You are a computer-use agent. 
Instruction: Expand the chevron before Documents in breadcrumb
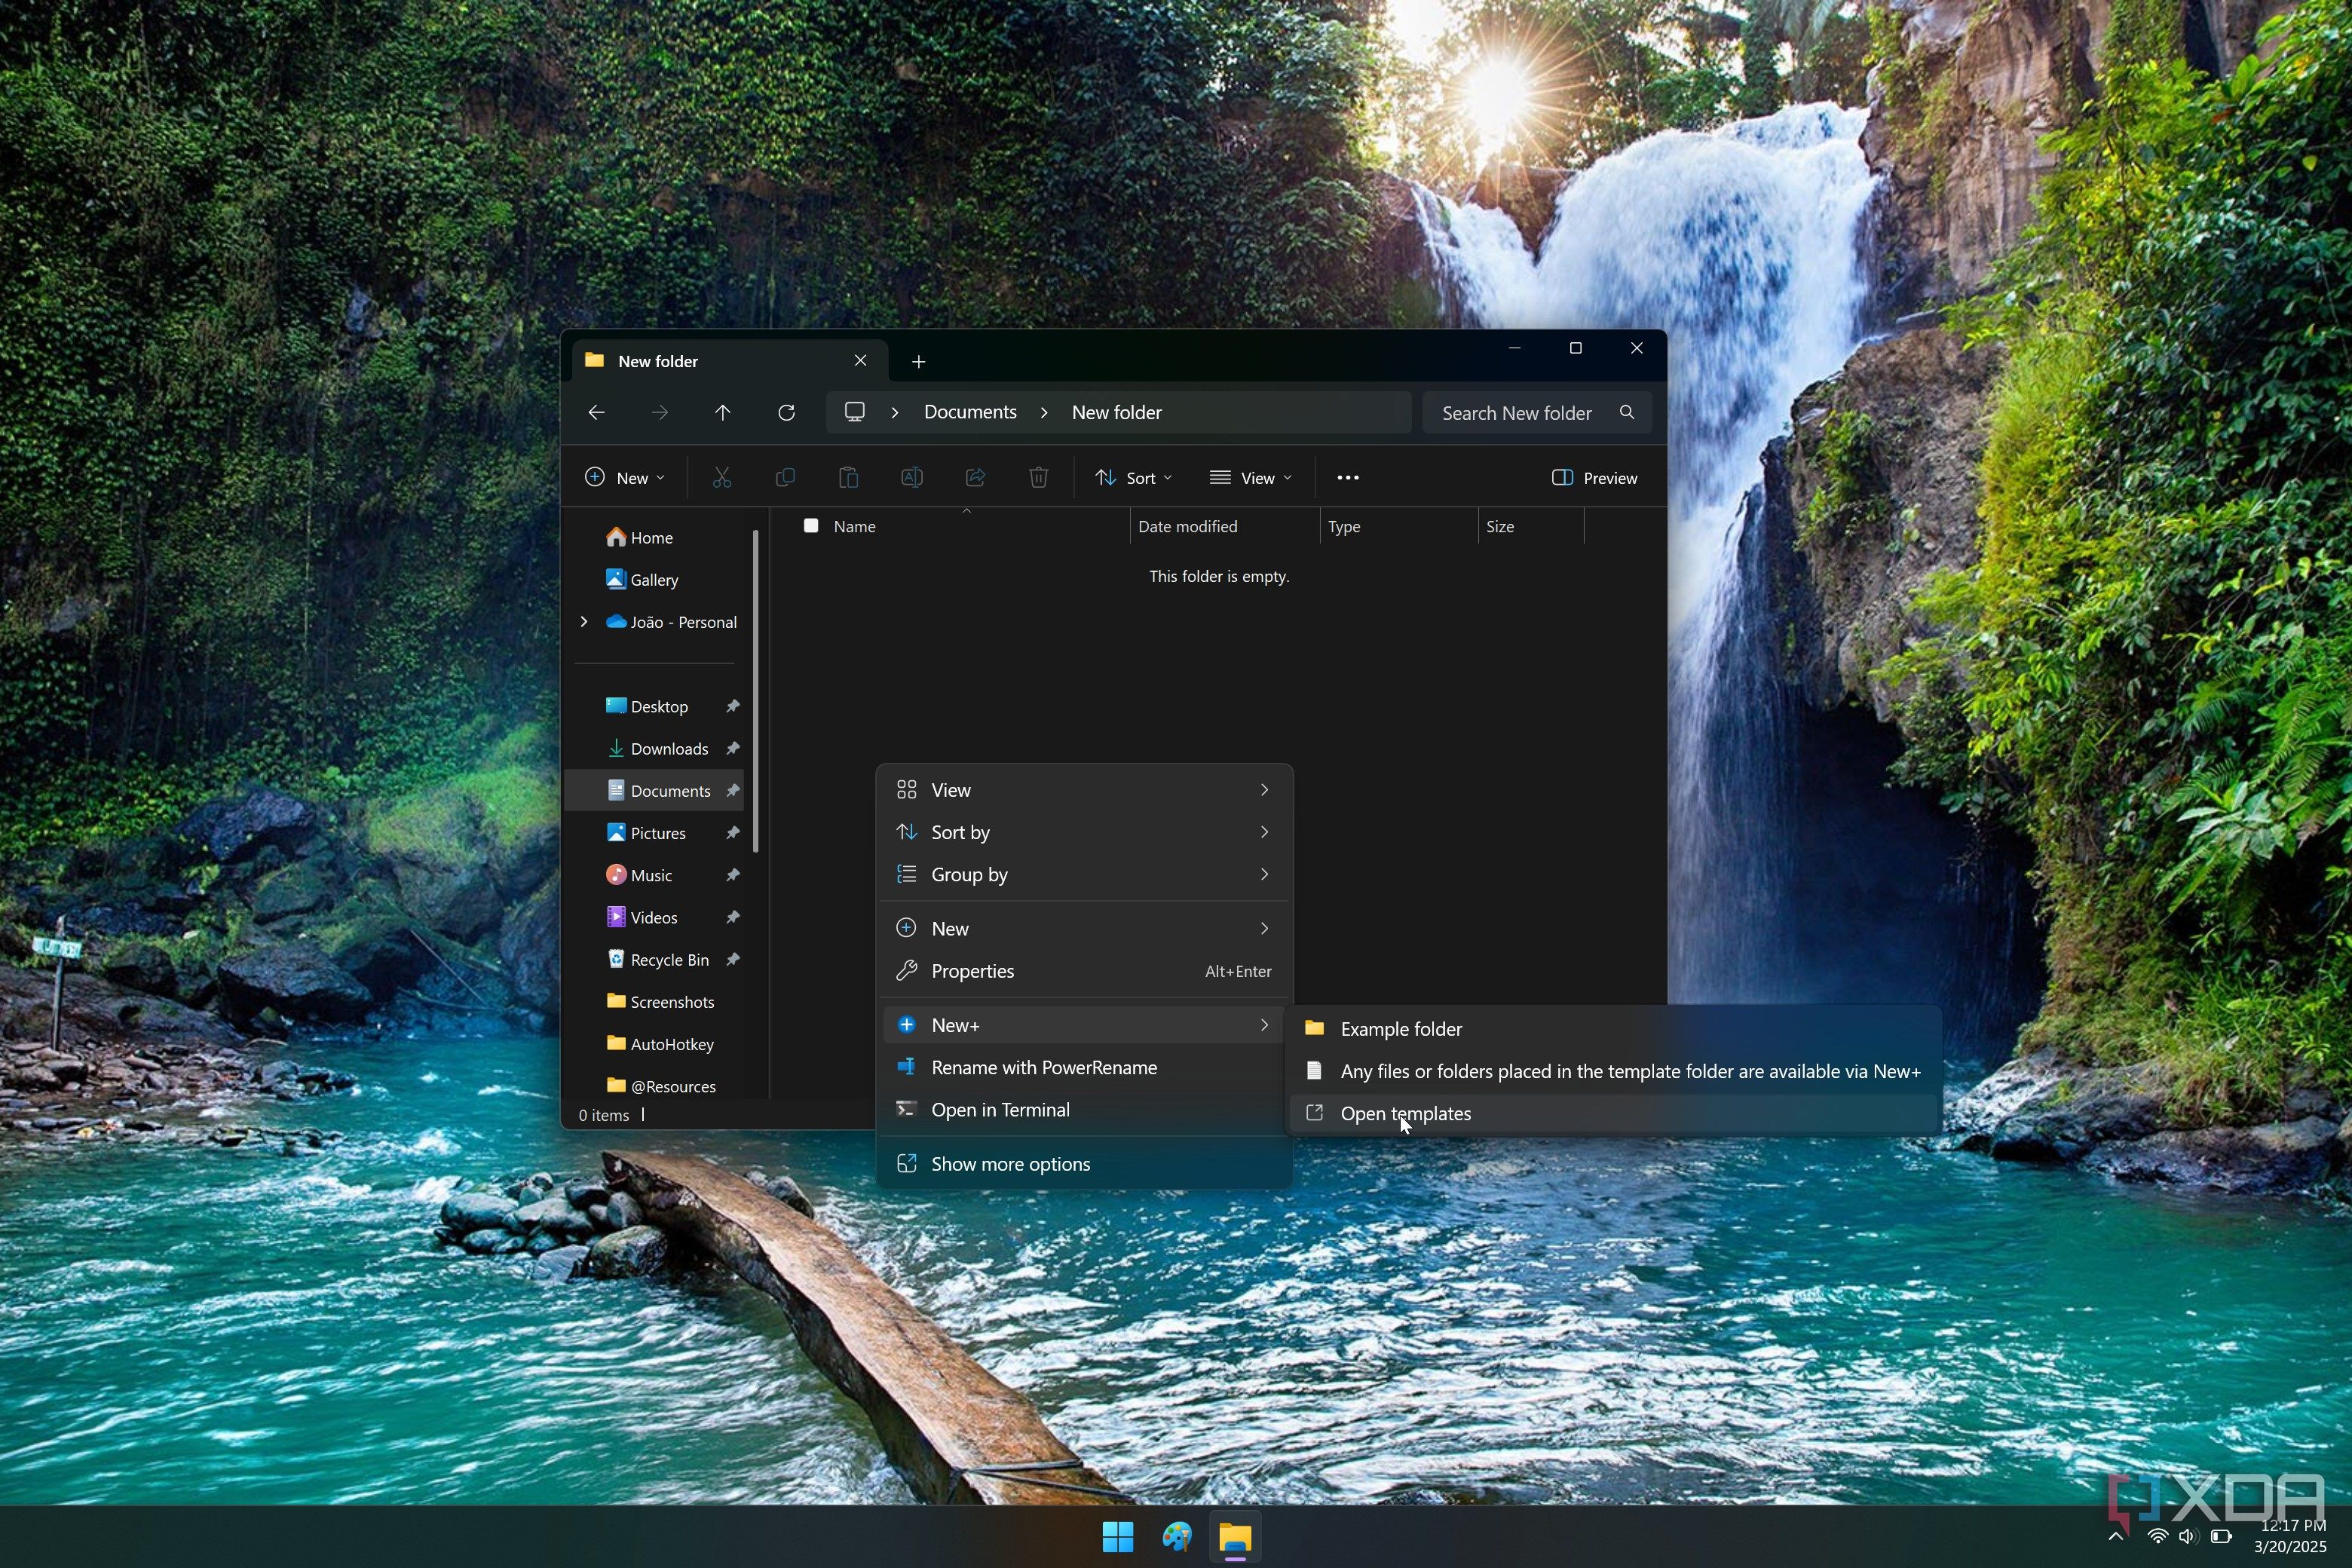(x=895, y=413)
